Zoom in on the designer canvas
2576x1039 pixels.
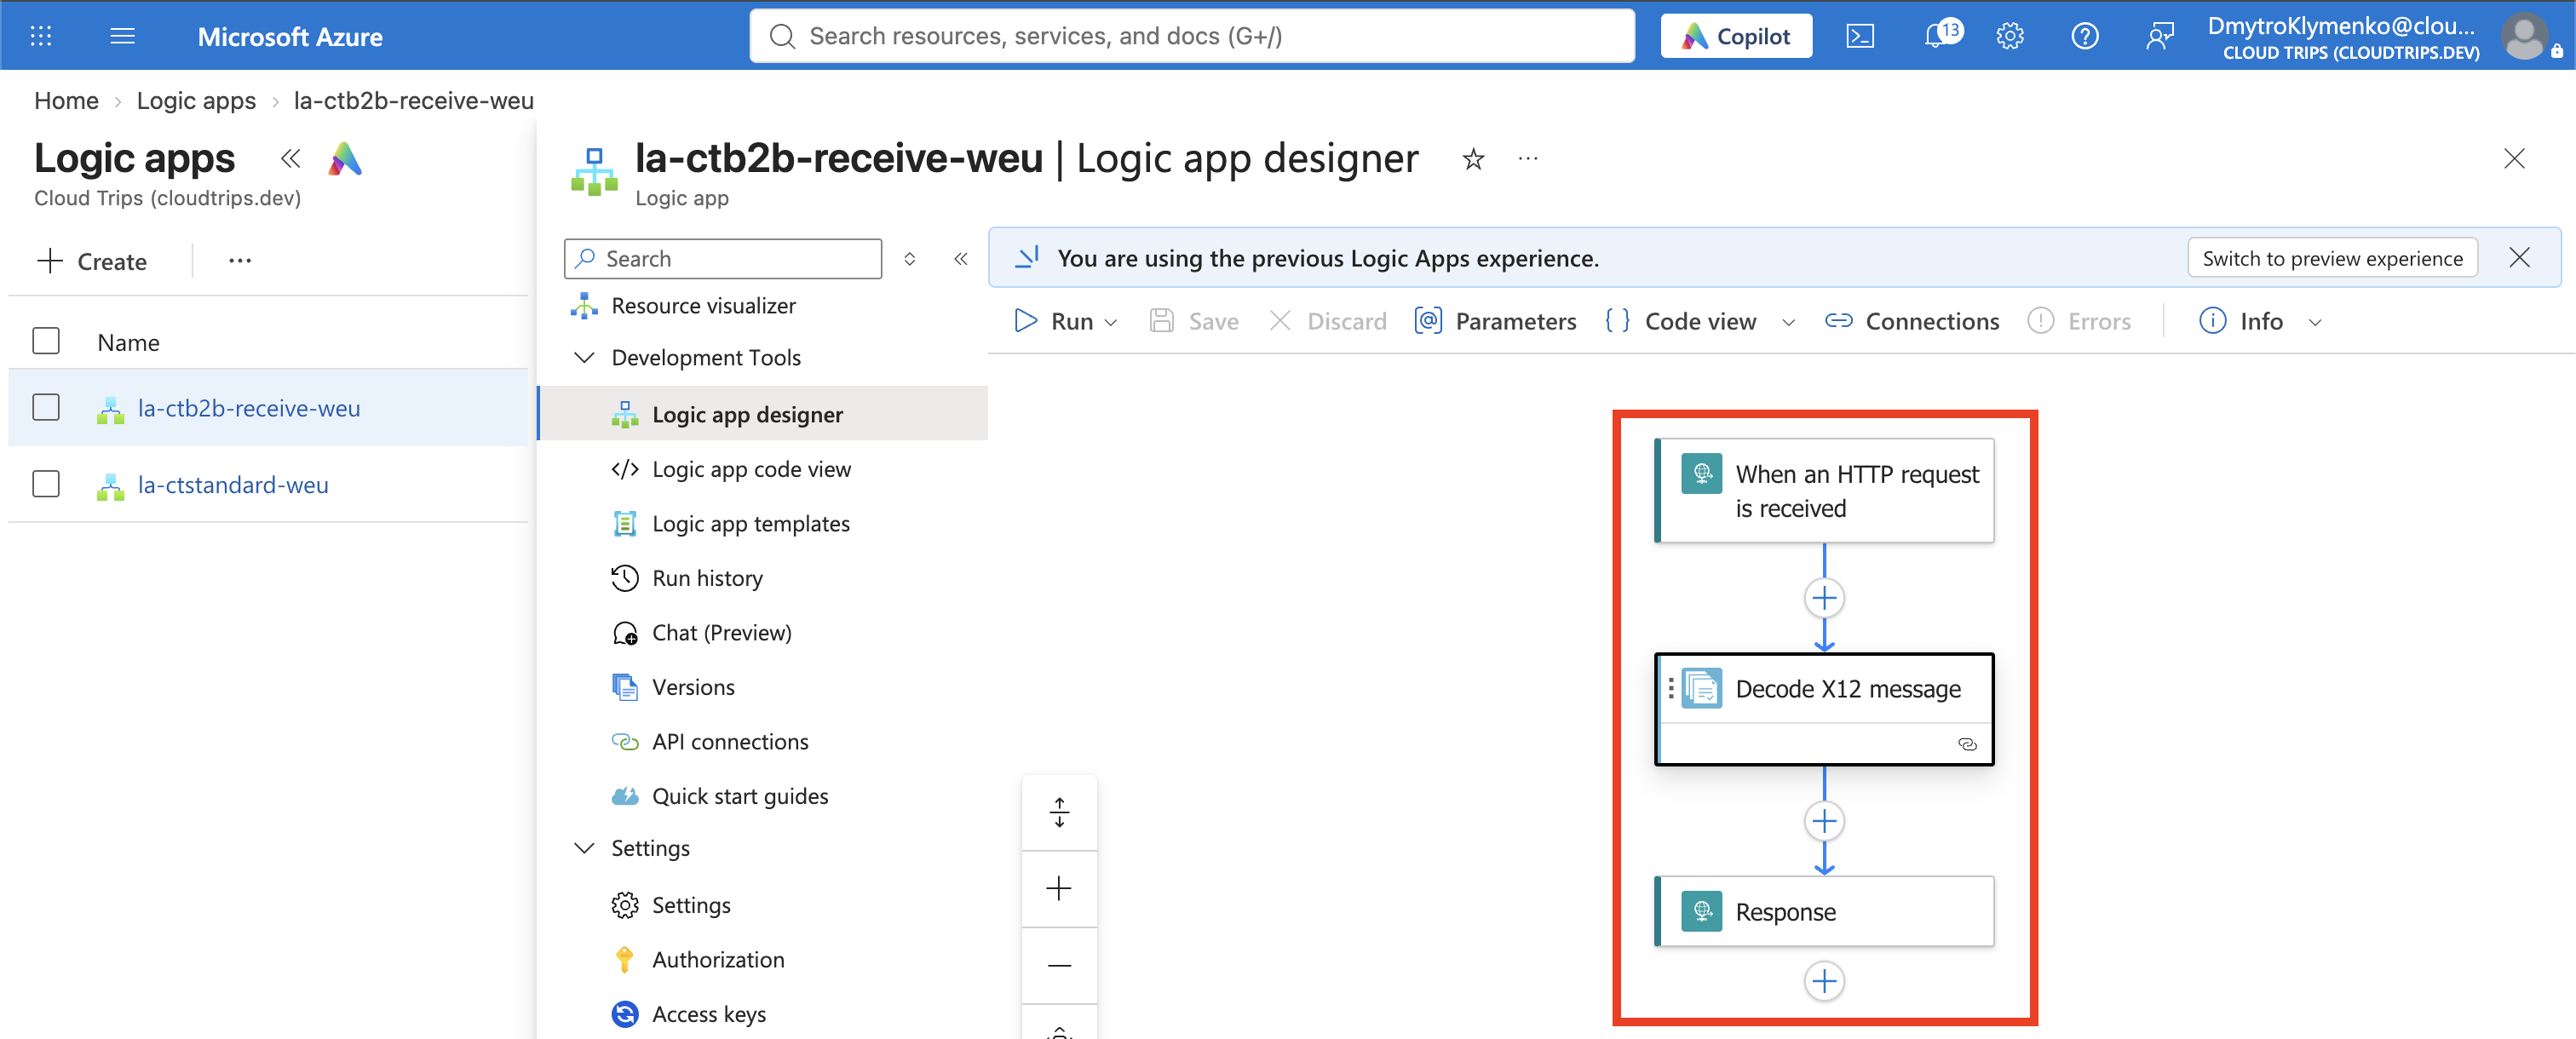pyautogui.click(x=1059, y=888)
